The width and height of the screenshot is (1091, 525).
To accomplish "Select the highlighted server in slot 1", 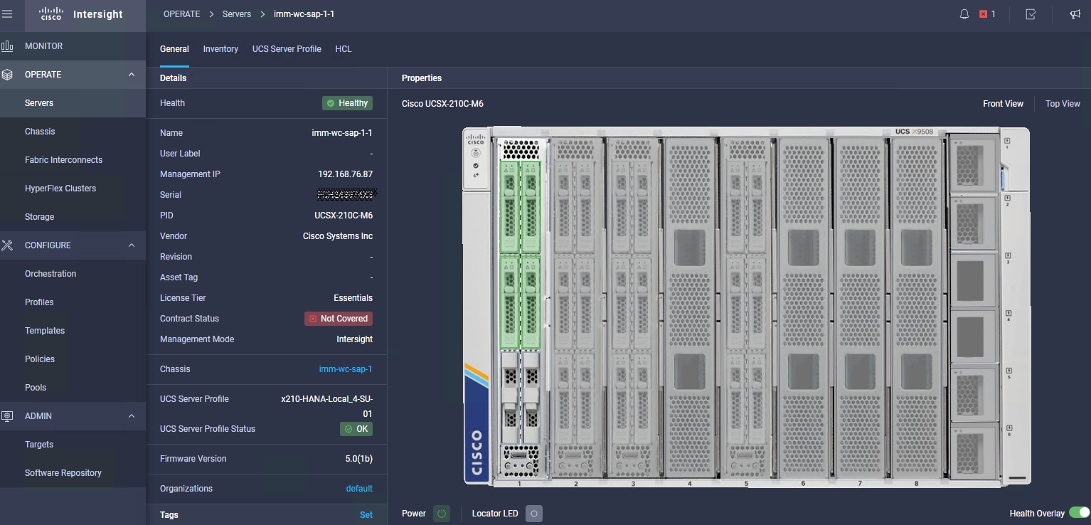I will click(x=520, y=308).
